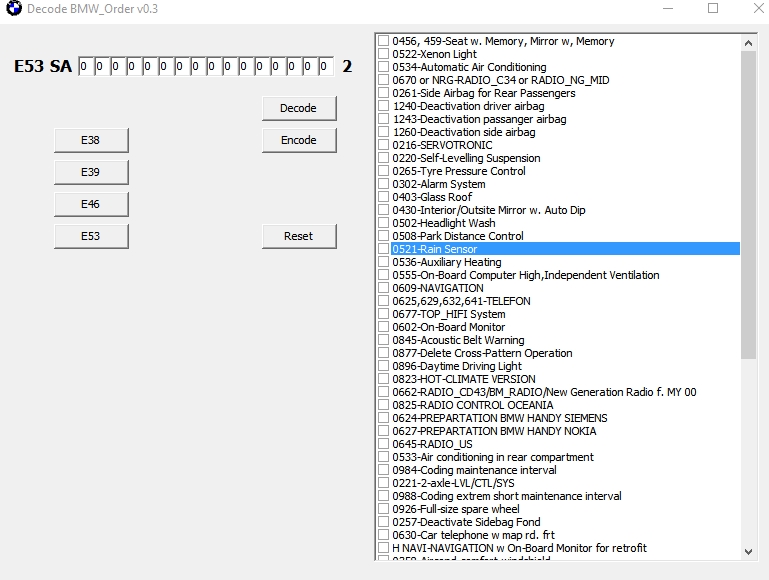Enable 0624-PREPARTATION BMW HANDY SIEMENS
Image resolution: width=769 pixels, height=580 pixels.
[x=384, y=418]
